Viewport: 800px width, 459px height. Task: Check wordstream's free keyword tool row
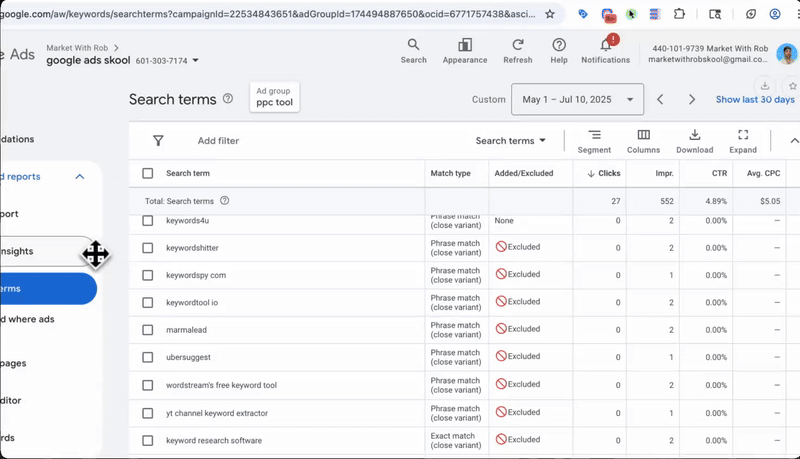point(147,386)
